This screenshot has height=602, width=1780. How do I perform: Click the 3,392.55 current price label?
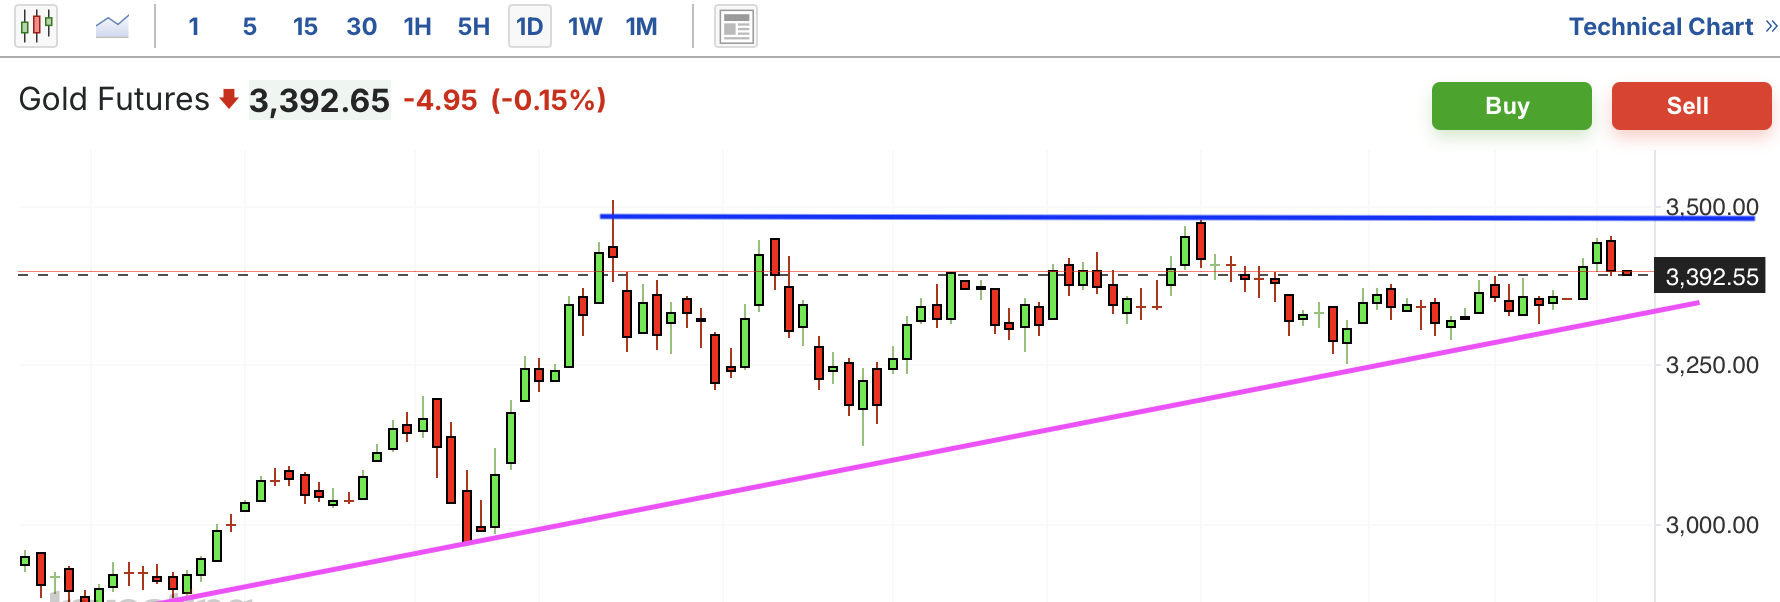tap(1711, 277)
